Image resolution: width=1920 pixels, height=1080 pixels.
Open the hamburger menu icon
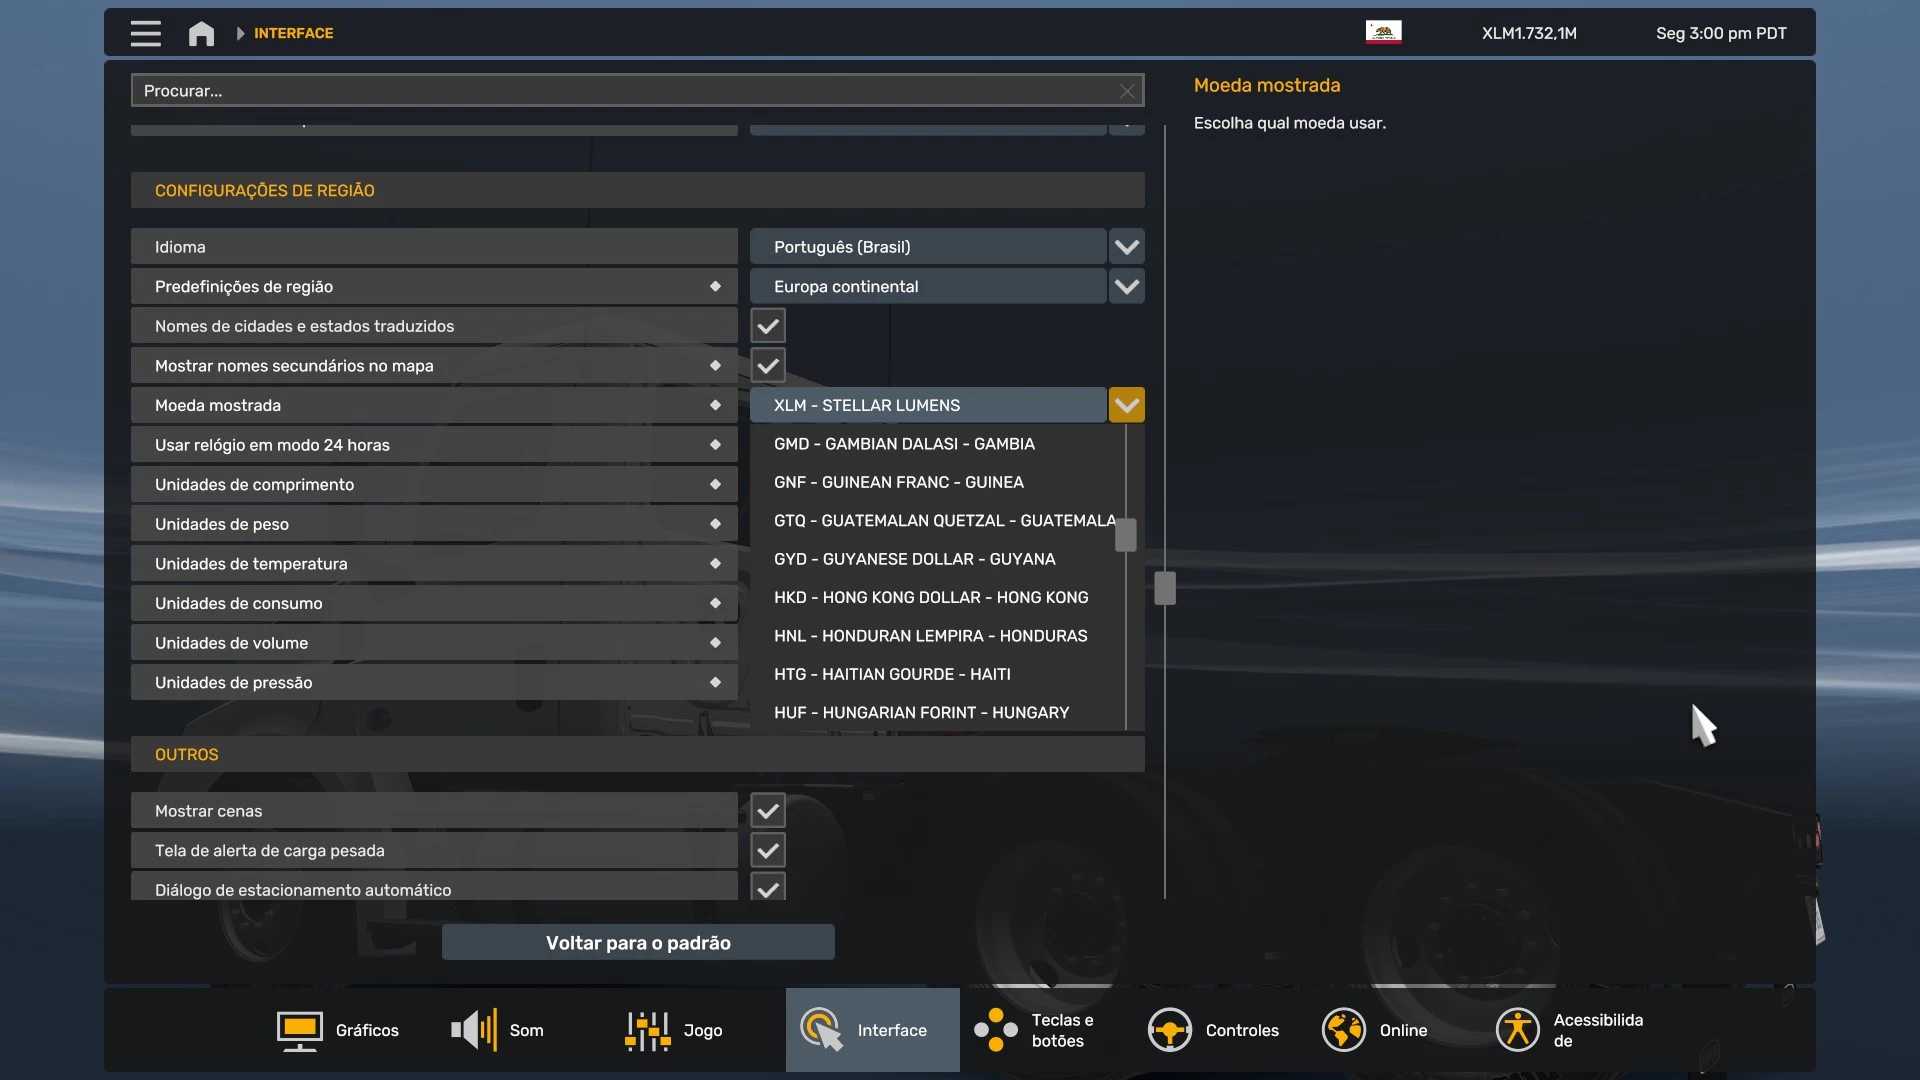(x=145, y=33)
